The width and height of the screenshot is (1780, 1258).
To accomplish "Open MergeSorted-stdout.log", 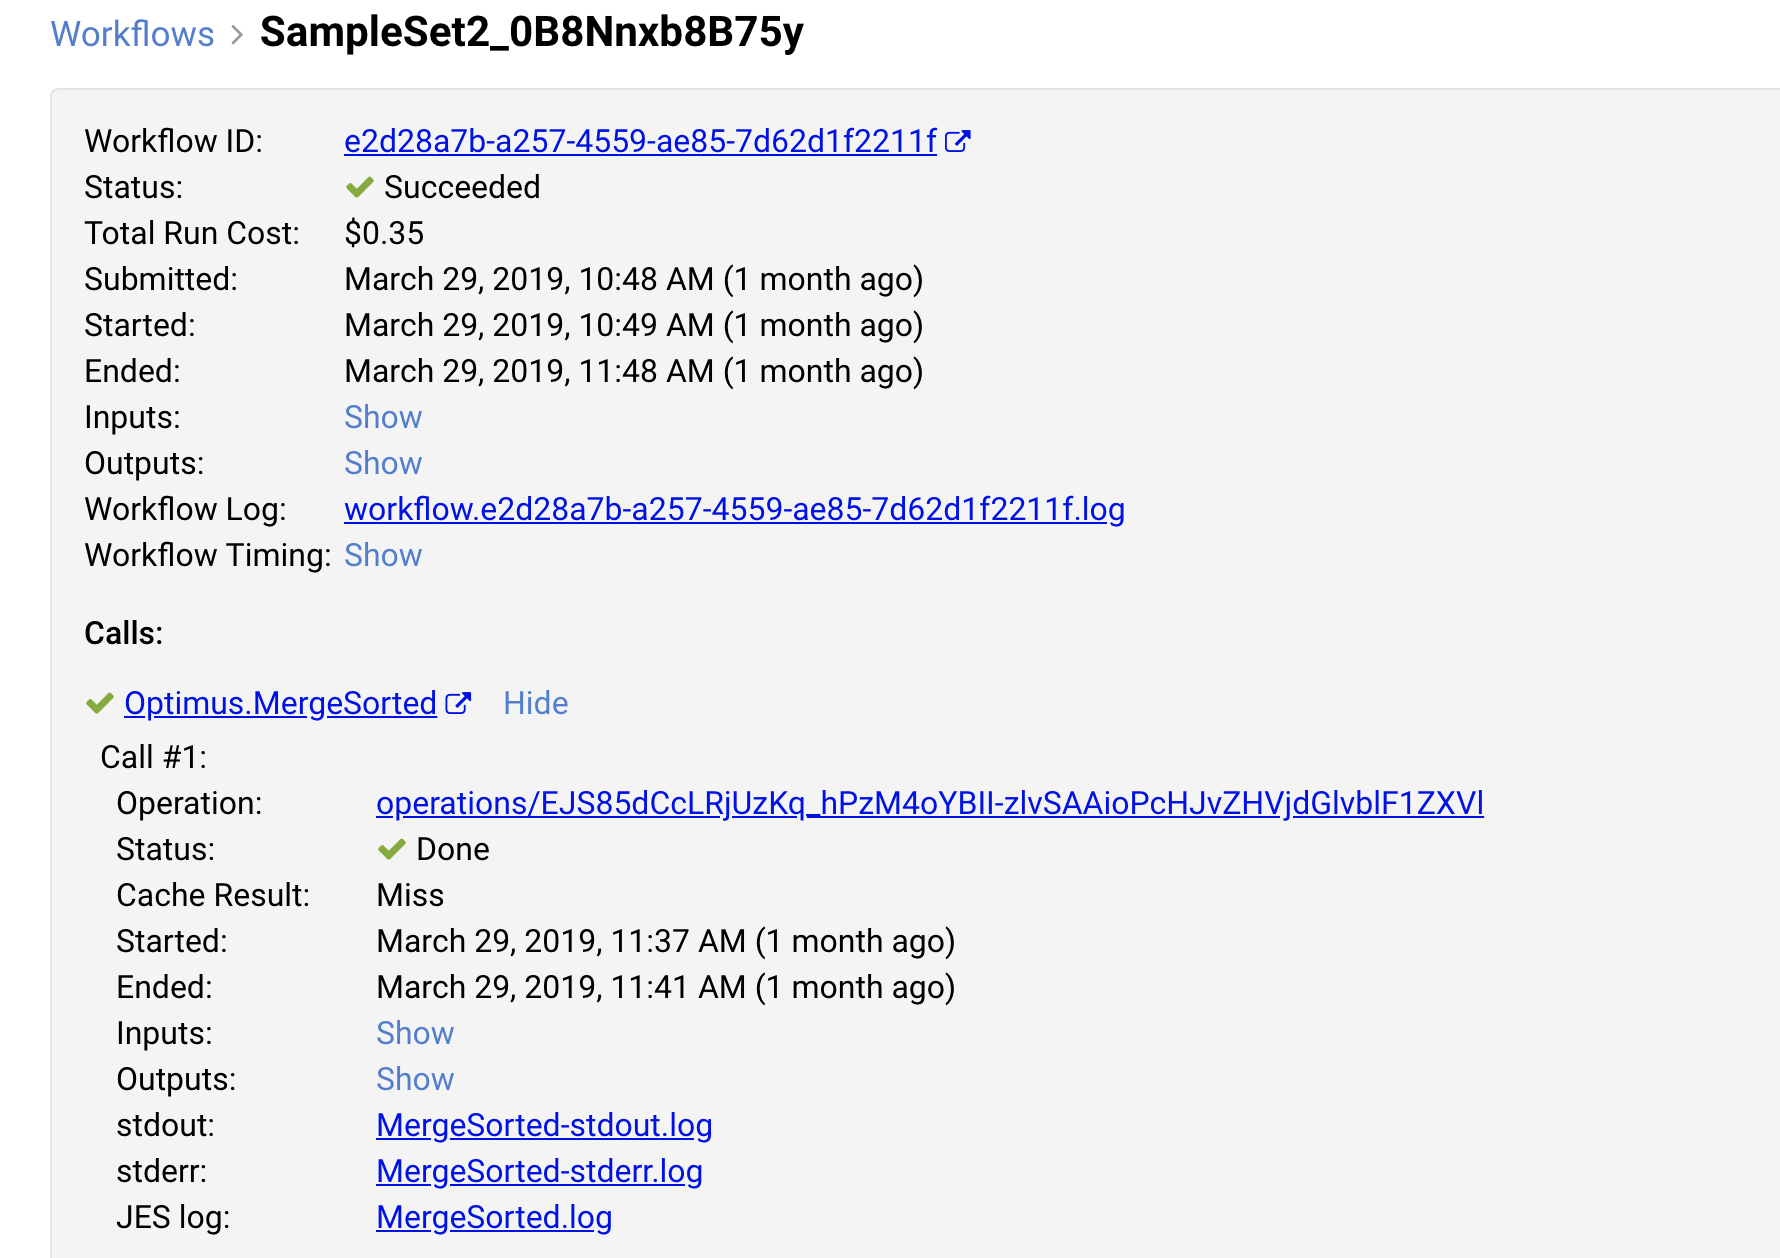I will click(x=544, y=1125).
